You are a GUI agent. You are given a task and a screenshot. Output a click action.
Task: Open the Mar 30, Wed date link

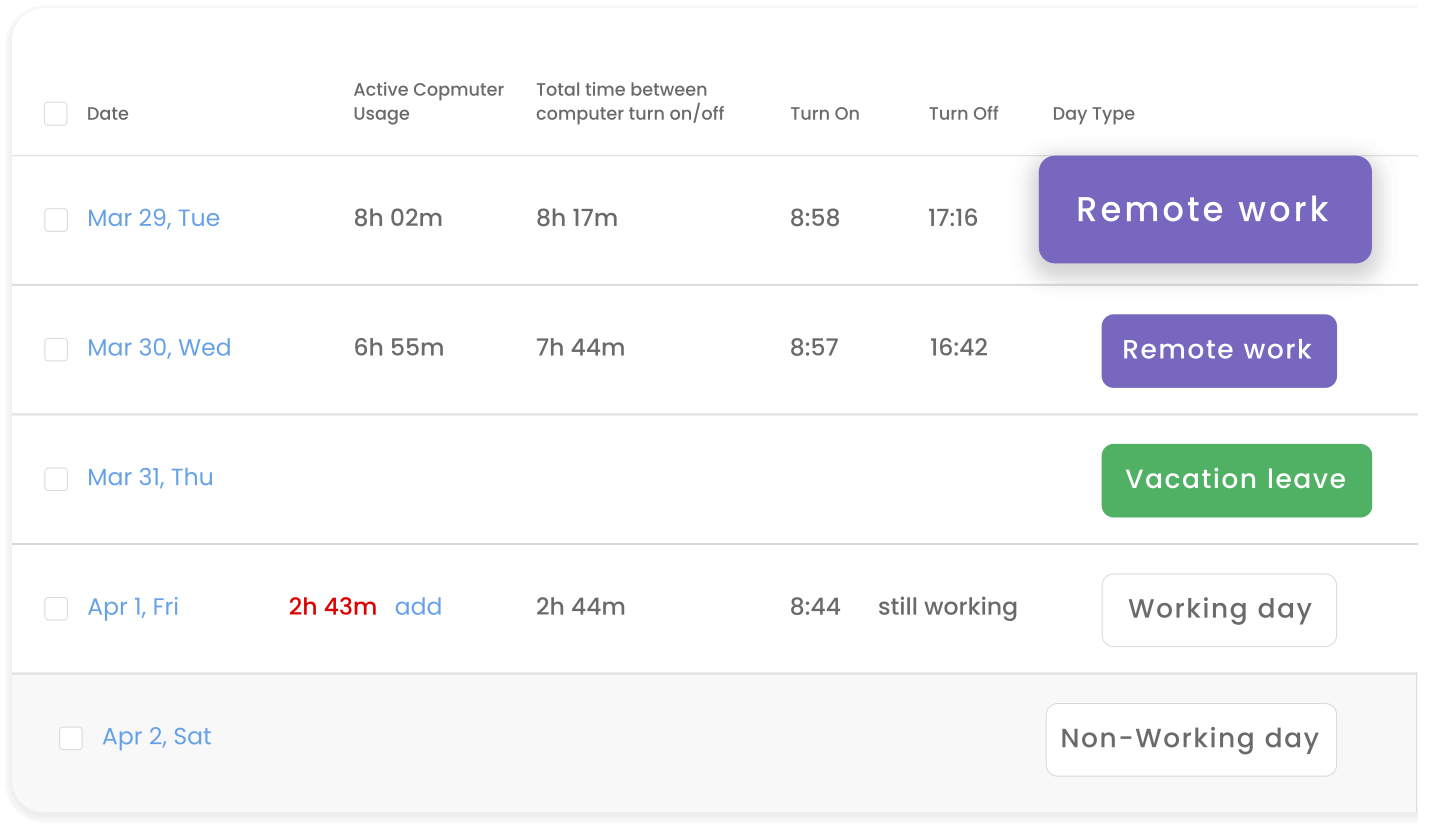(x=159, y=348)
